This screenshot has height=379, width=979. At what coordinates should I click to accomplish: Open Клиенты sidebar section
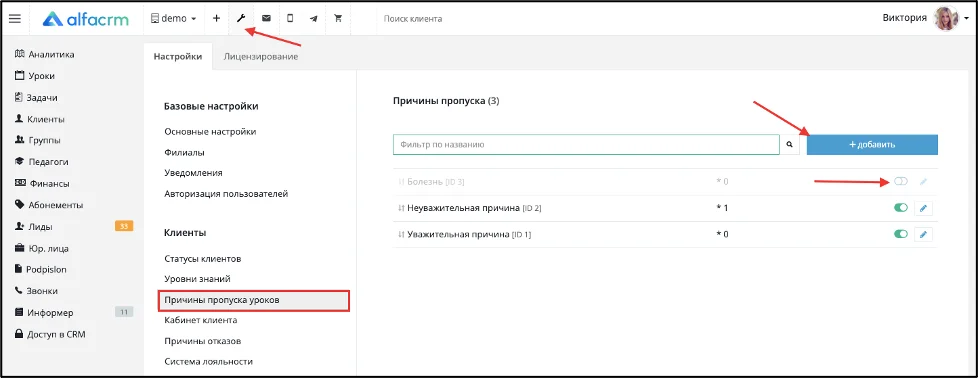coord(39,119)
